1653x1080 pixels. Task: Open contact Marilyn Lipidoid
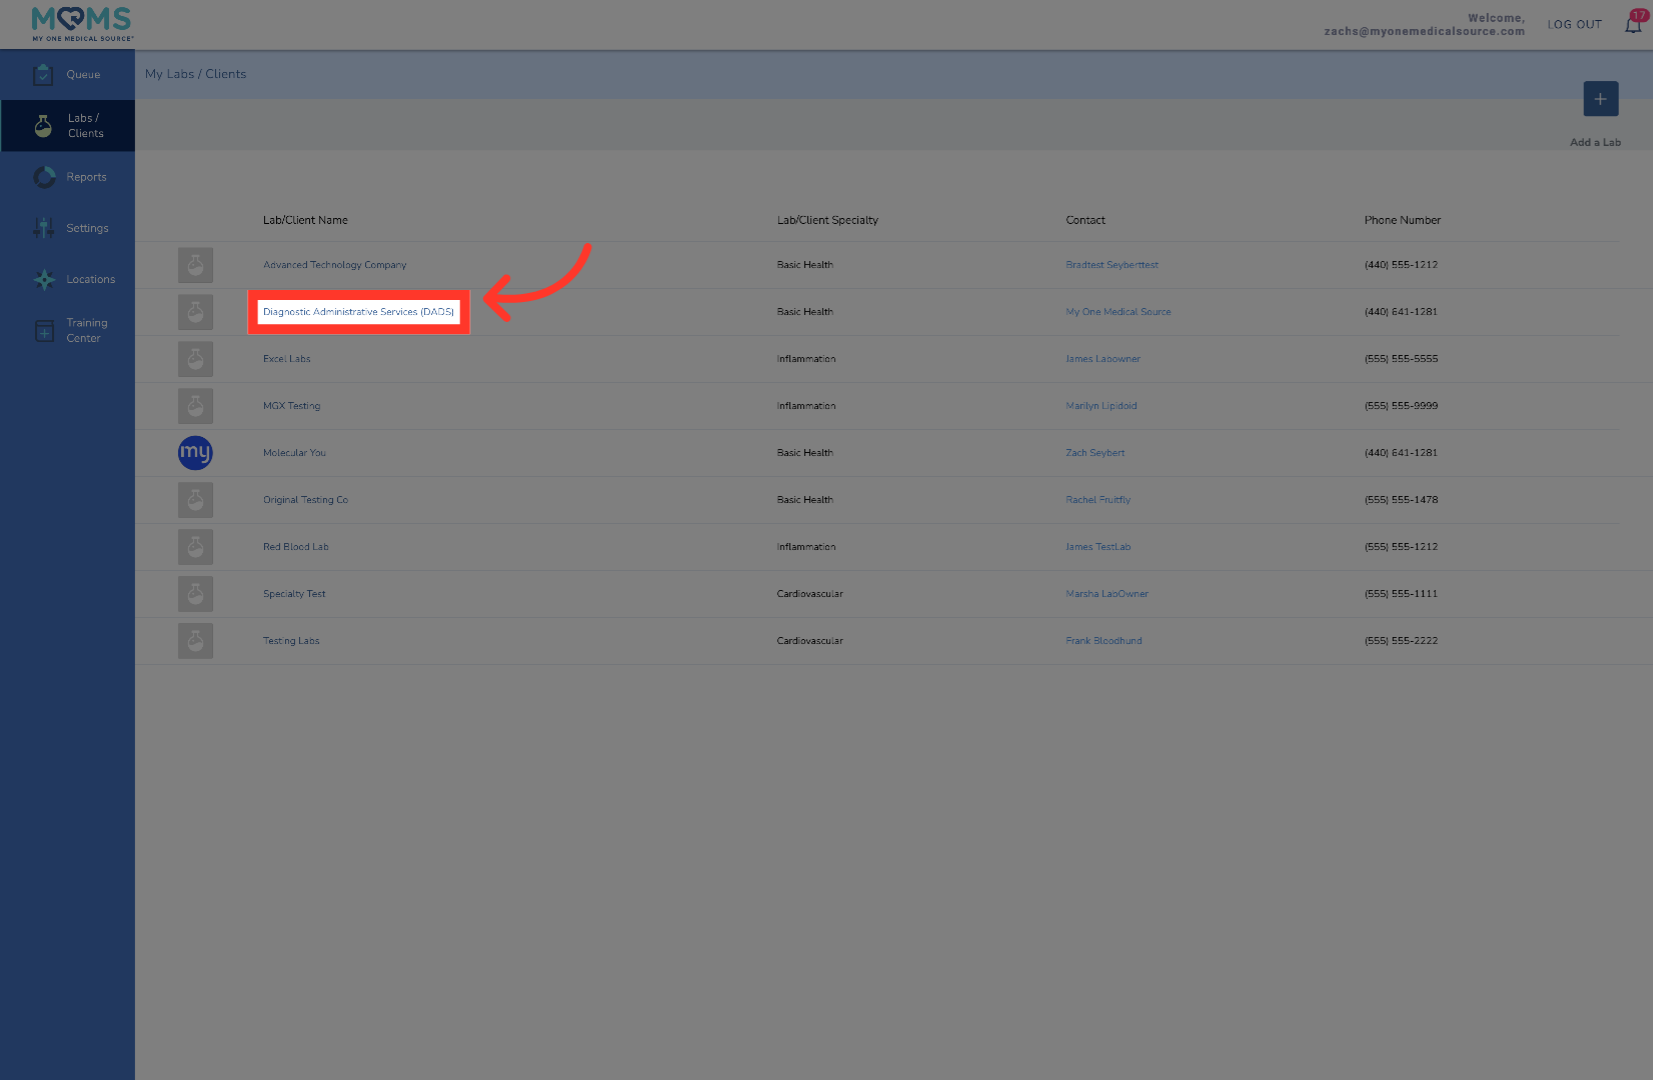point(1101,406)
